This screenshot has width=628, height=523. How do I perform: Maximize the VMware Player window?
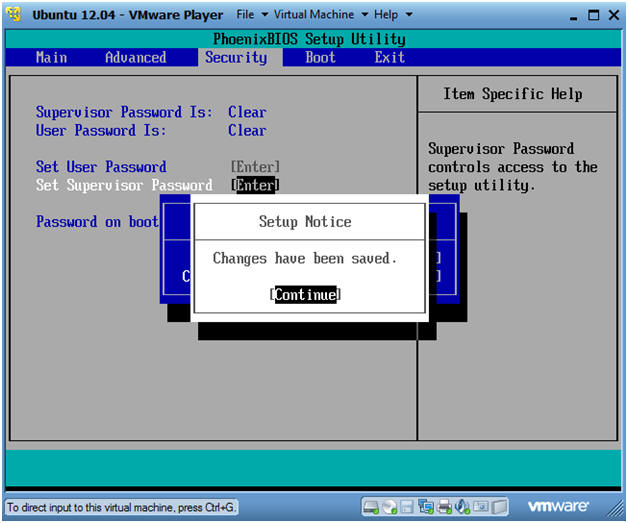[594, 15]
